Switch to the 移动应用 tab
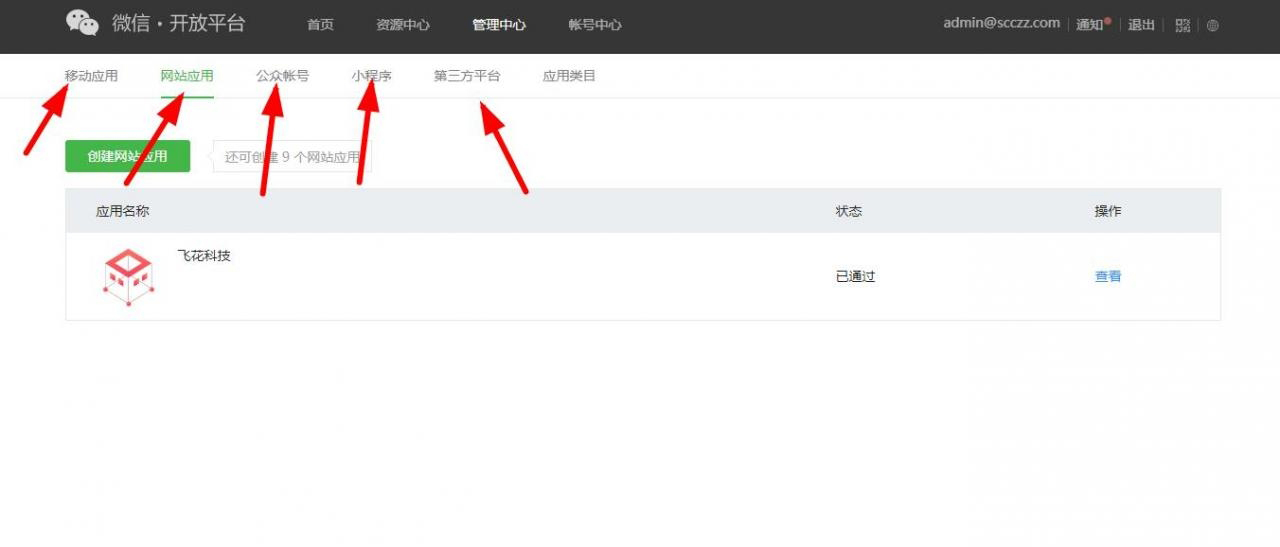 click(91, 76)
